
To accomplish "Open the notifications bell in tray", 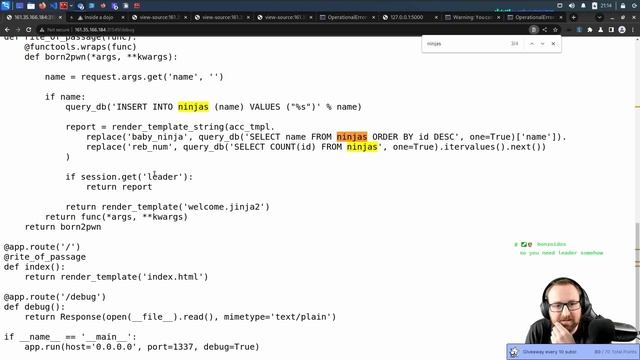I will (x=583, y=6).
